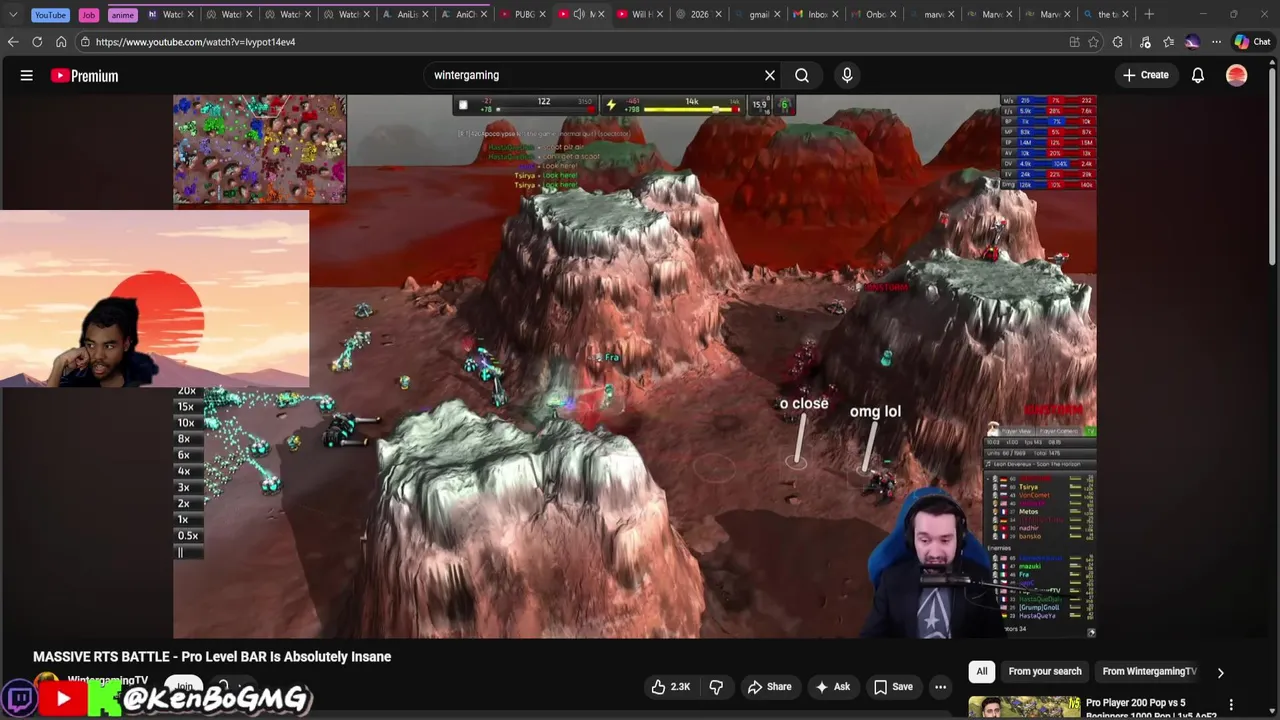Ask about this video
This screenshot has height=720, width=1280.
(x=833, y=687)
